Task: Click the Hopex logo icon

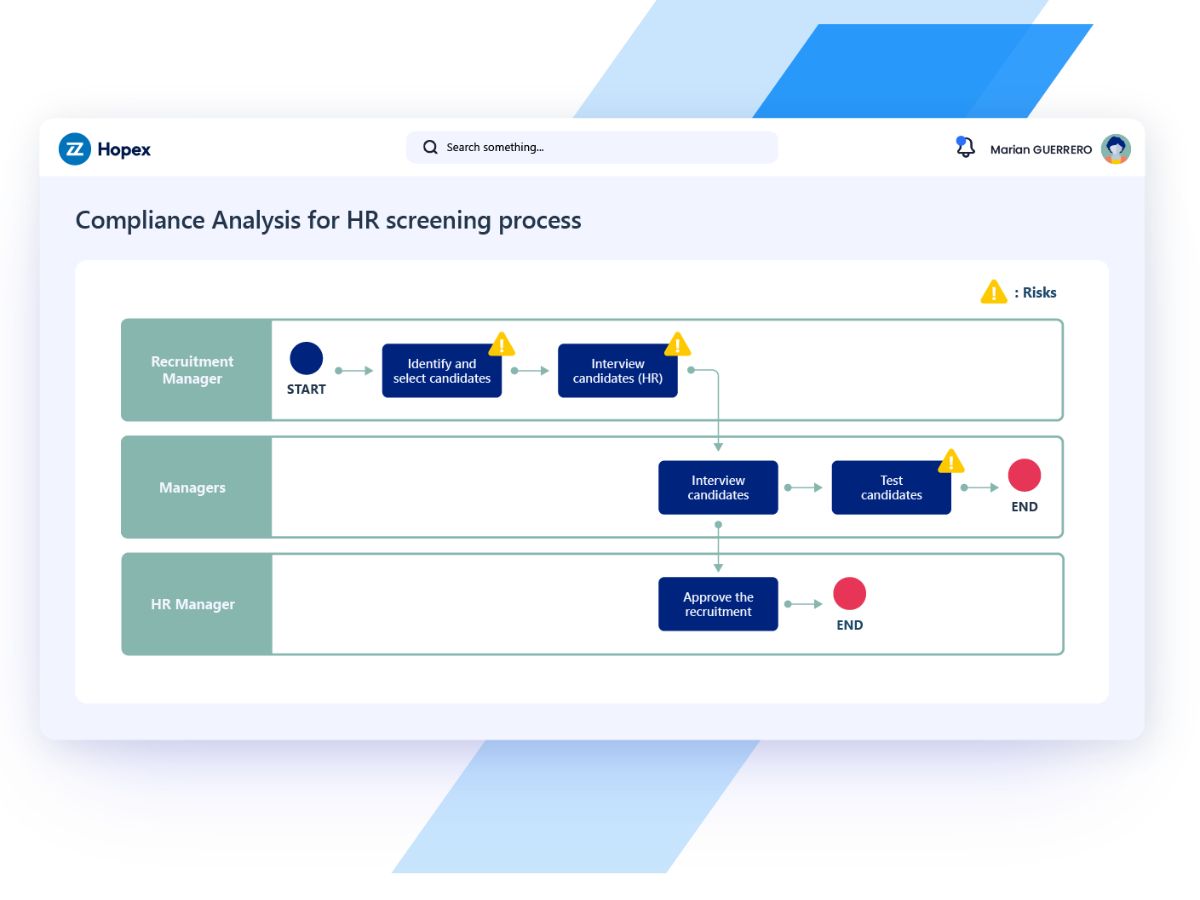Action: coord(75,149)
